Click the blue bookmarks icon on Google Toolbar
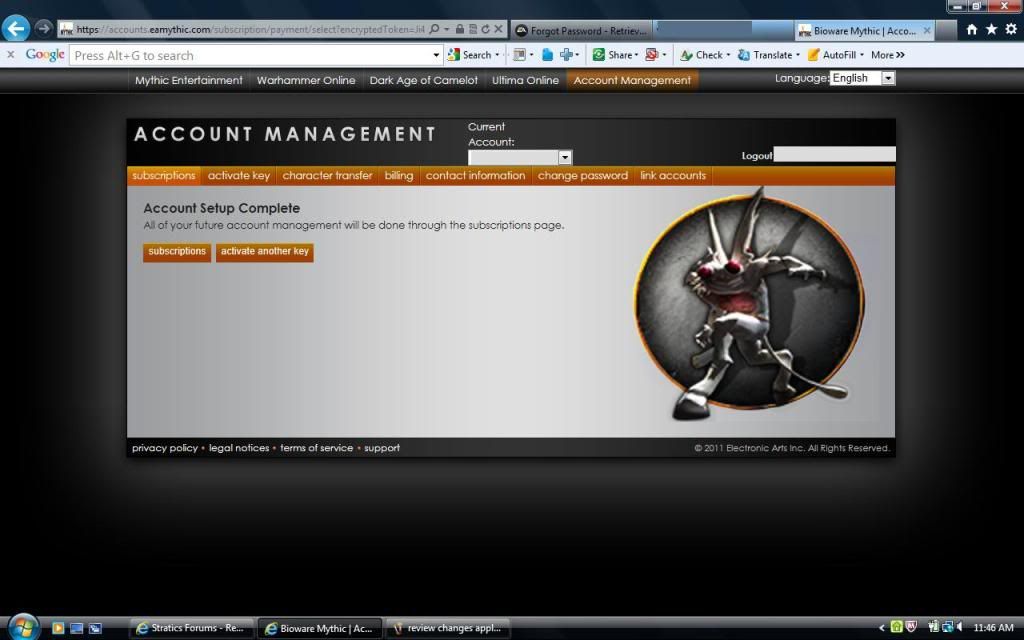 547,55
